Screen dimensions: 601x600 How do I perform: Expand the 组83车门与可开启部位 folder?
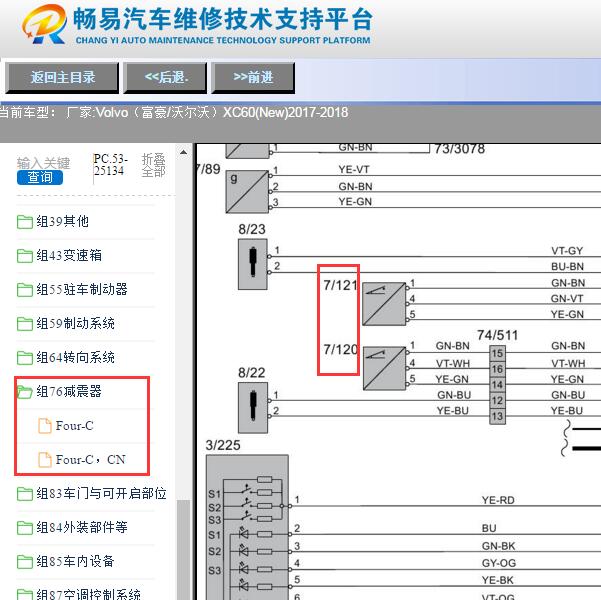pos(101,493)
